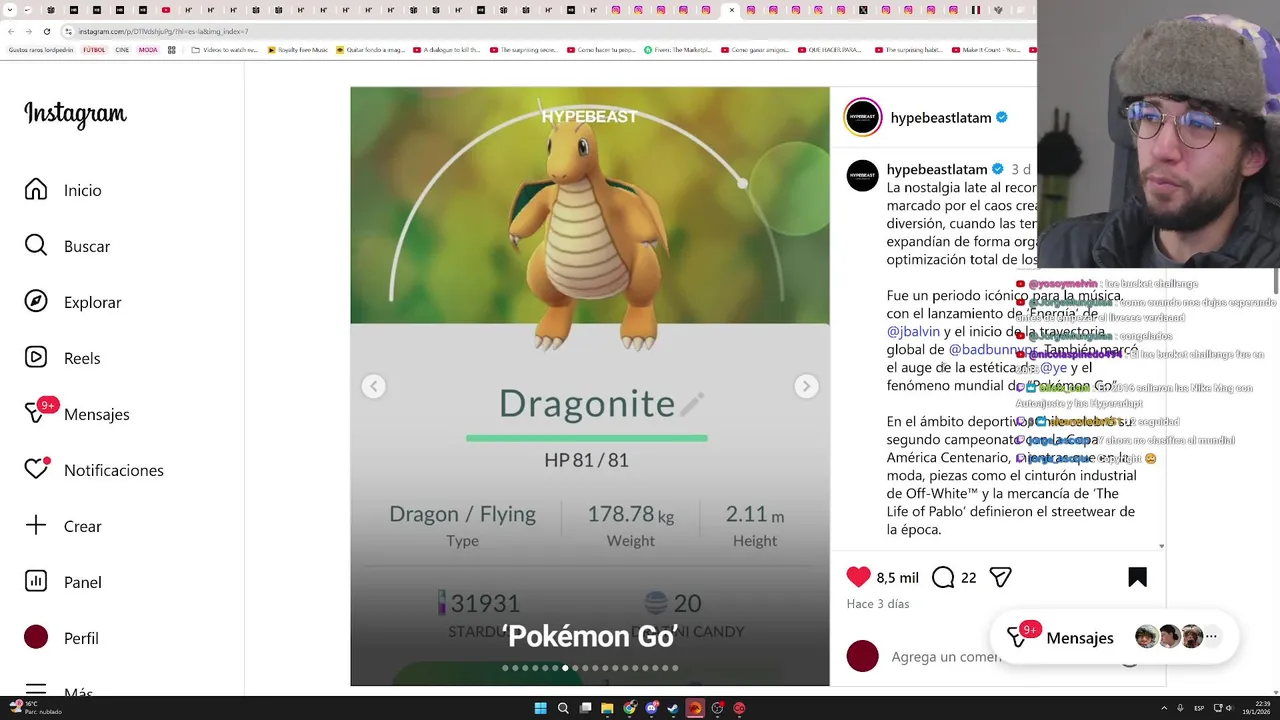The image size is (1280, 720).
Task: Open Google Chrome from the taskbar
Action: 629,708
